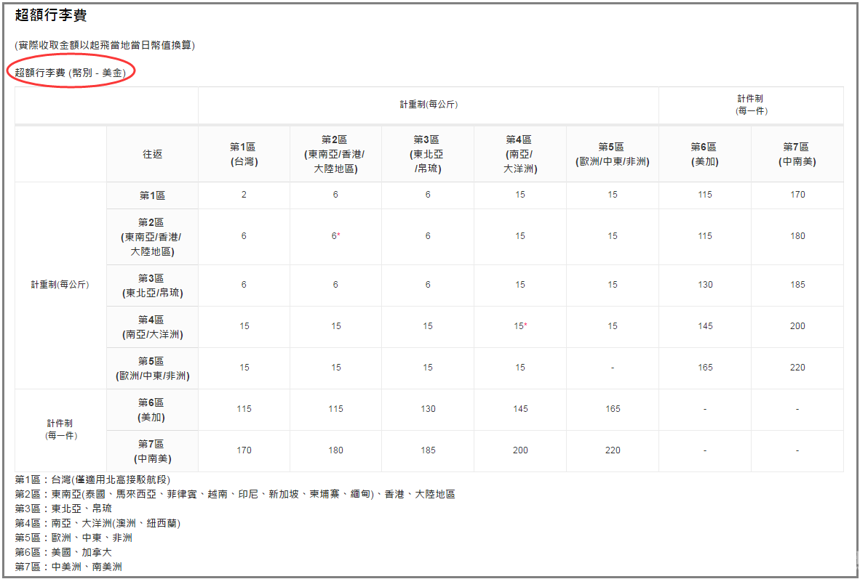Click the 第7區(中南美) column header
This screenshot has height=579, width=860.
797,154
